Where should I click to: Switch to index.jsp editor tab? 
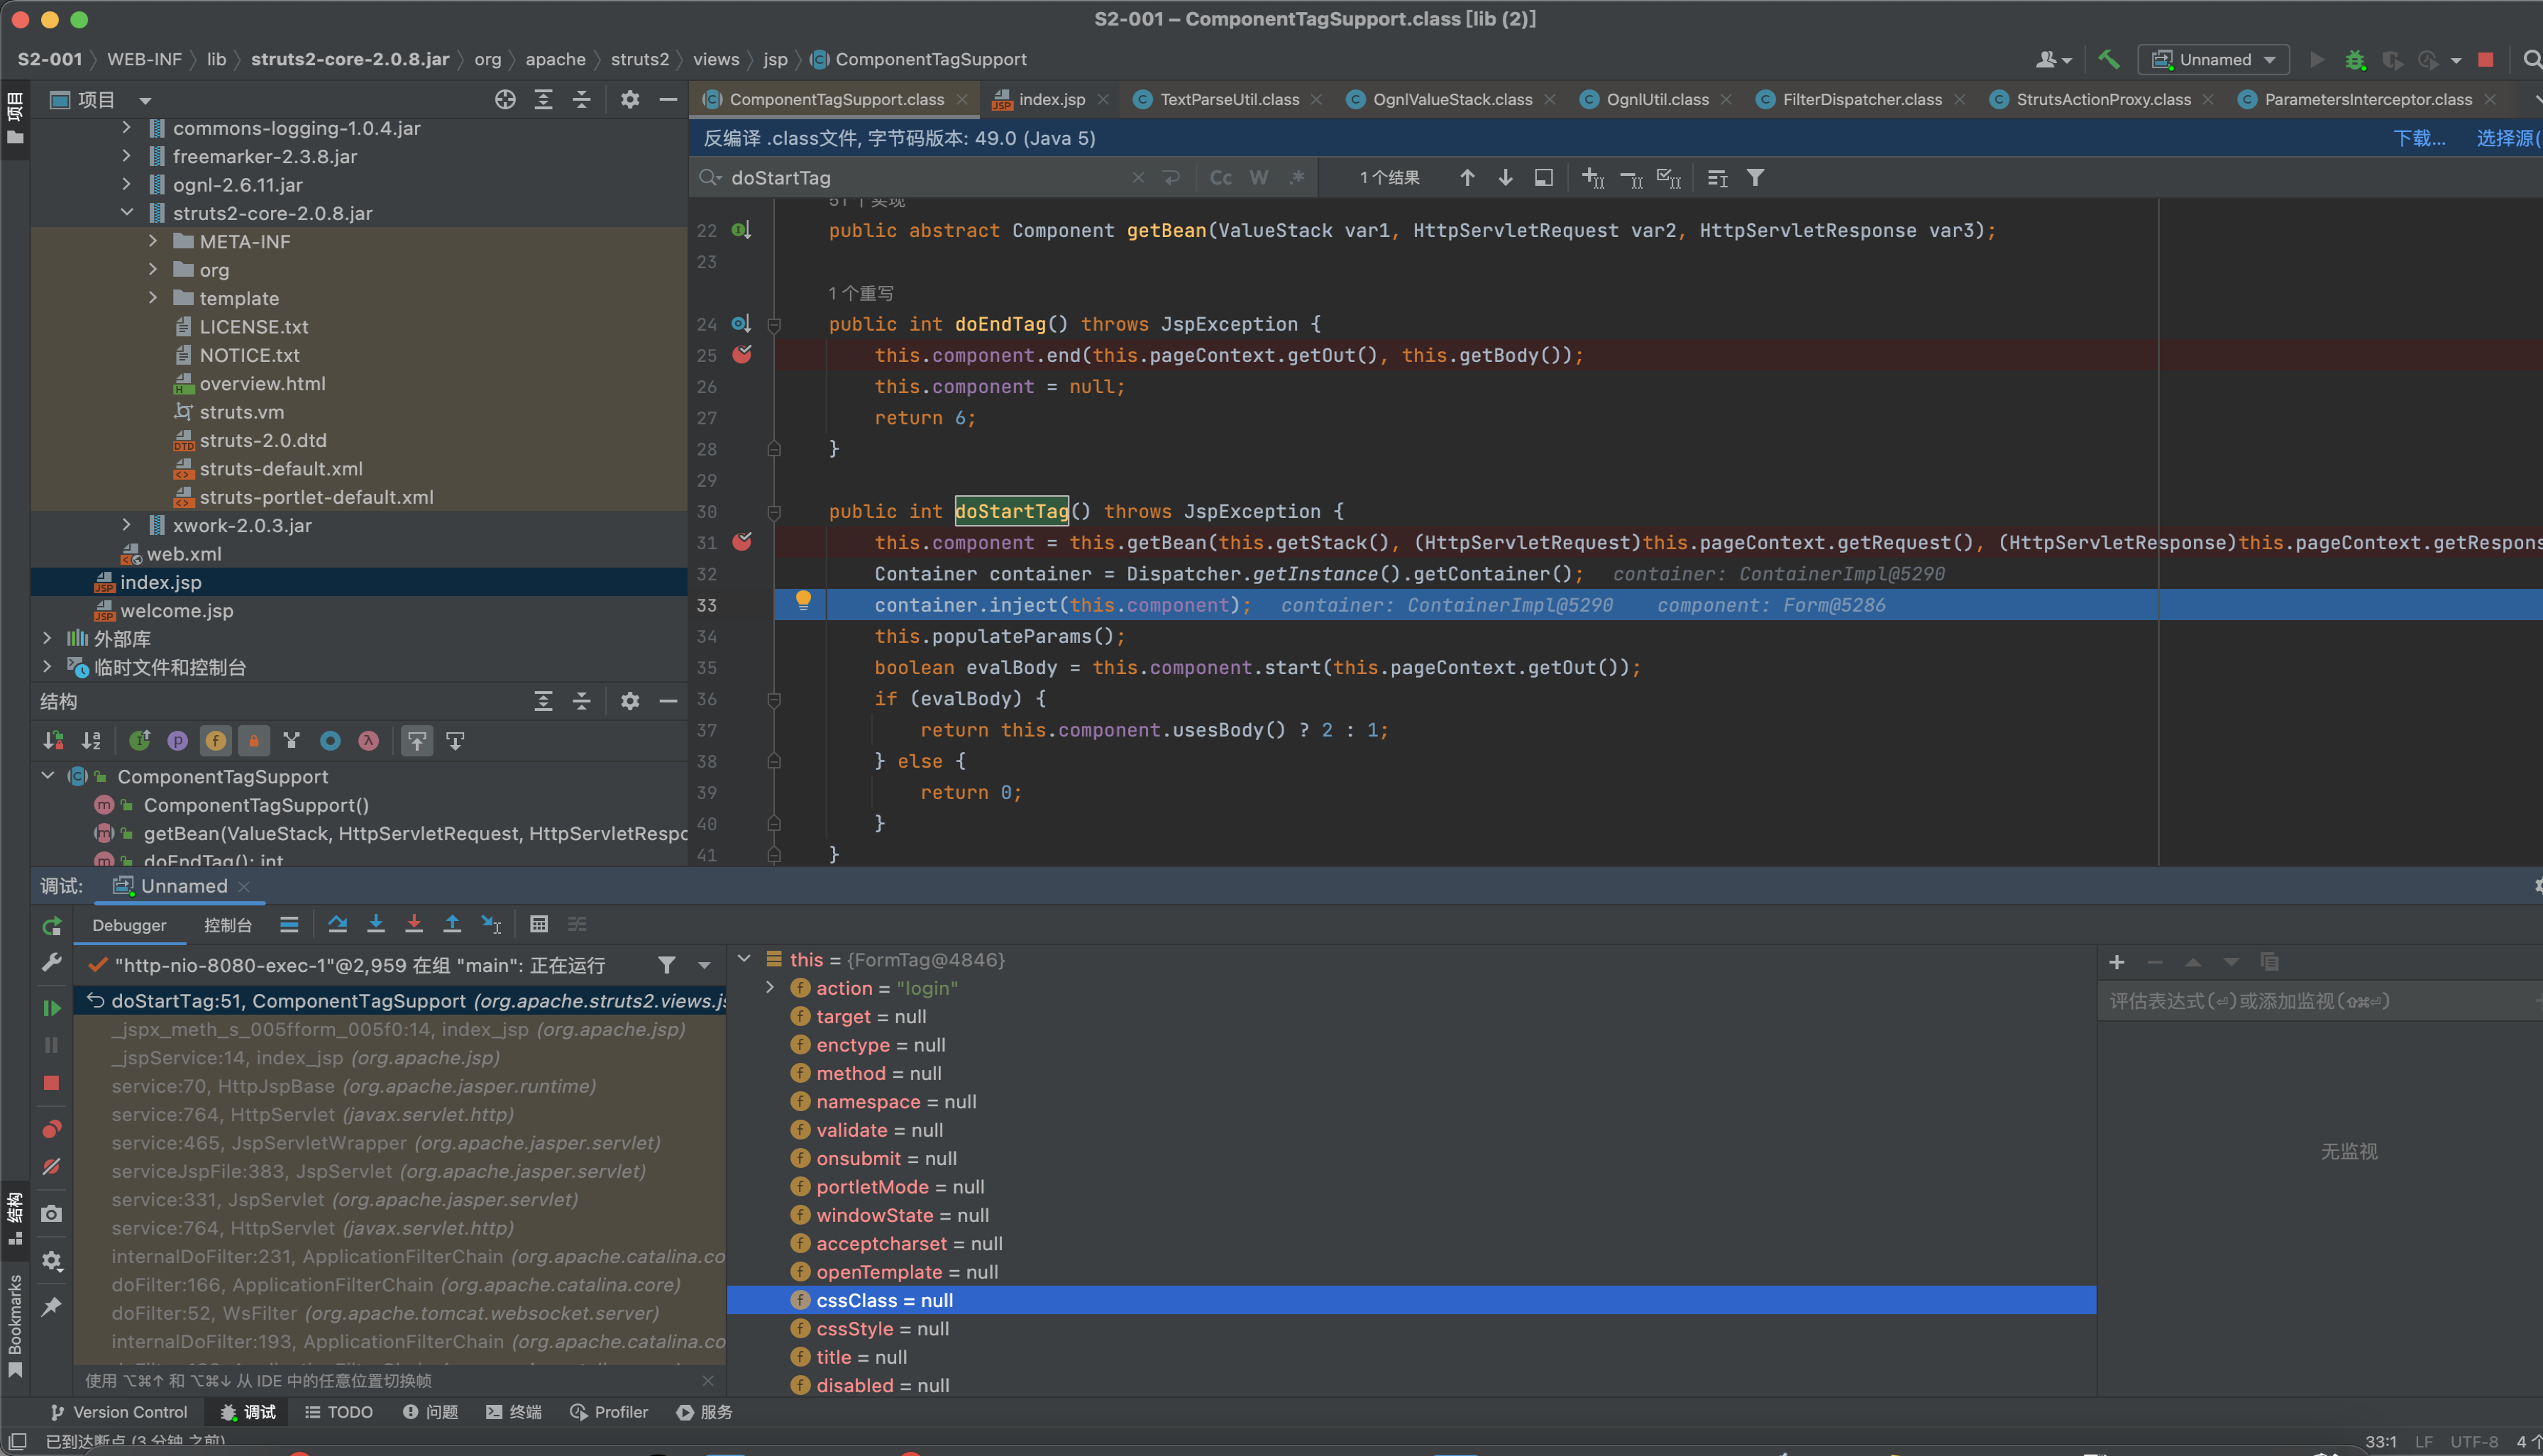click(1051, 100)
